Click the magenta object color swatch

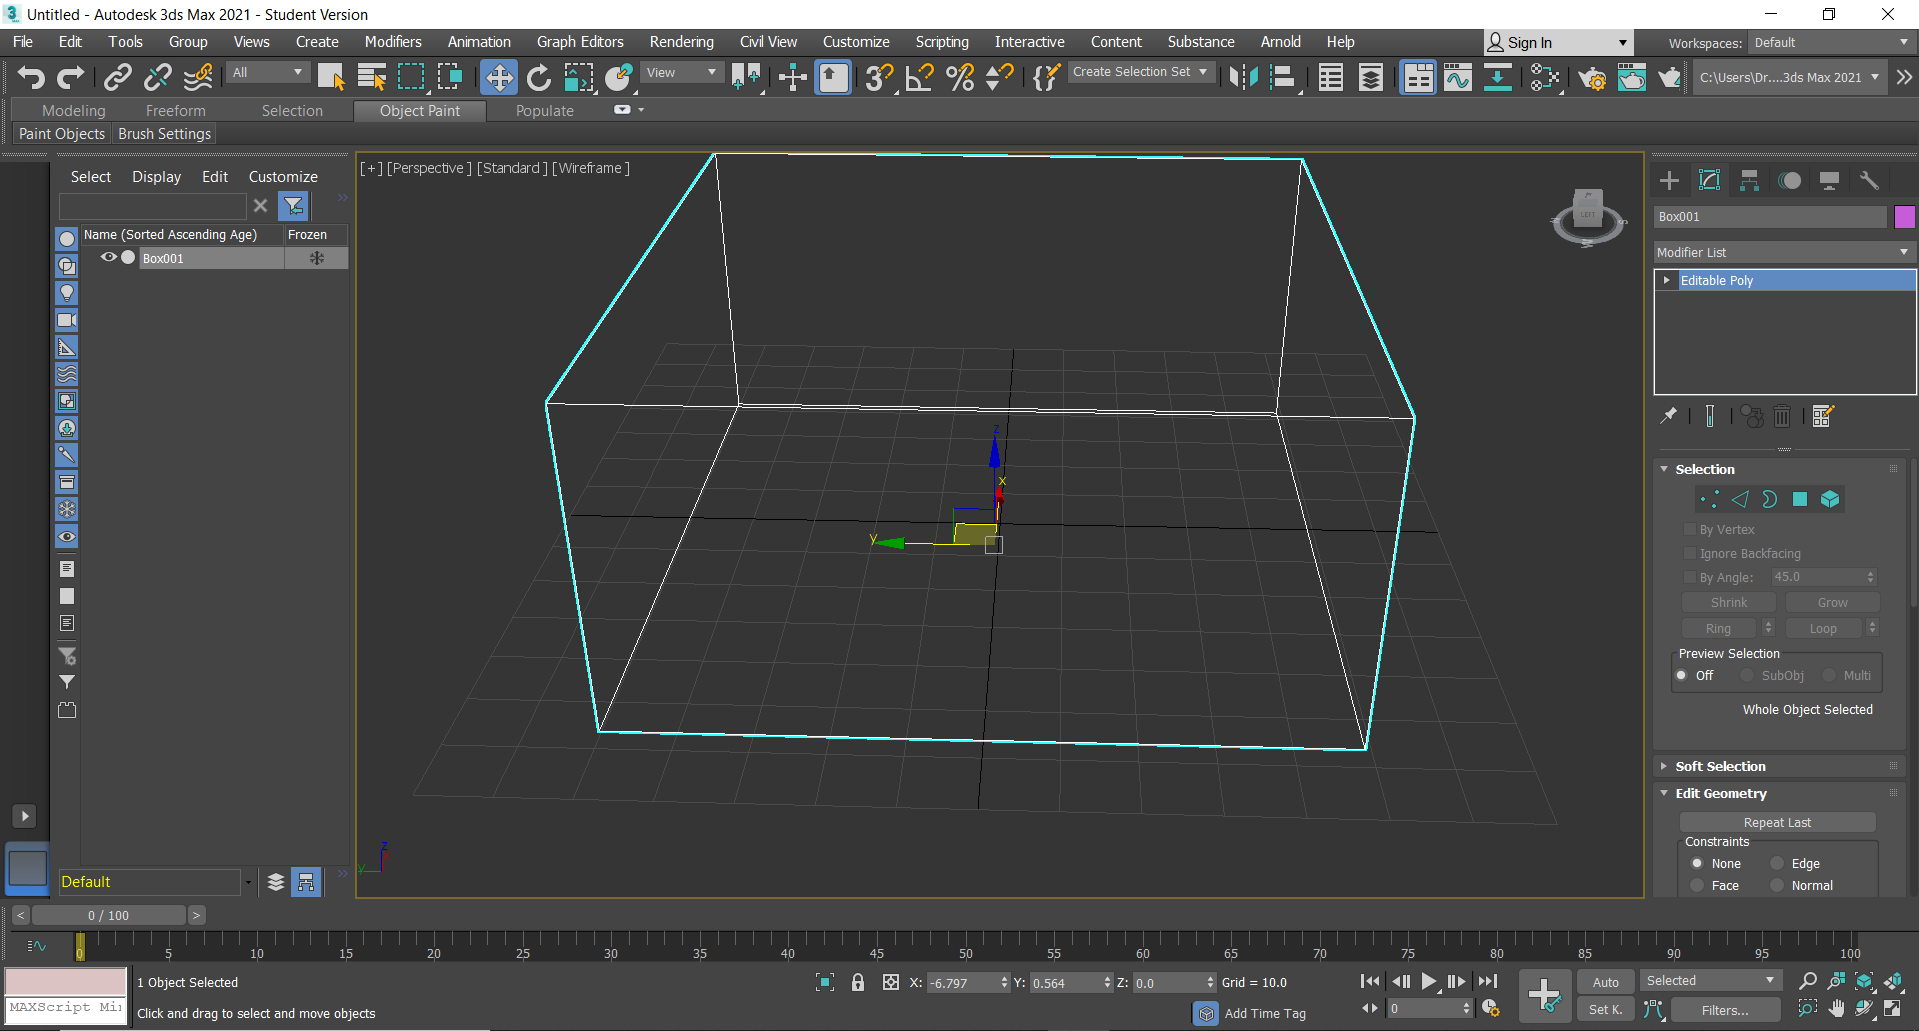(x=1904, y=217)
